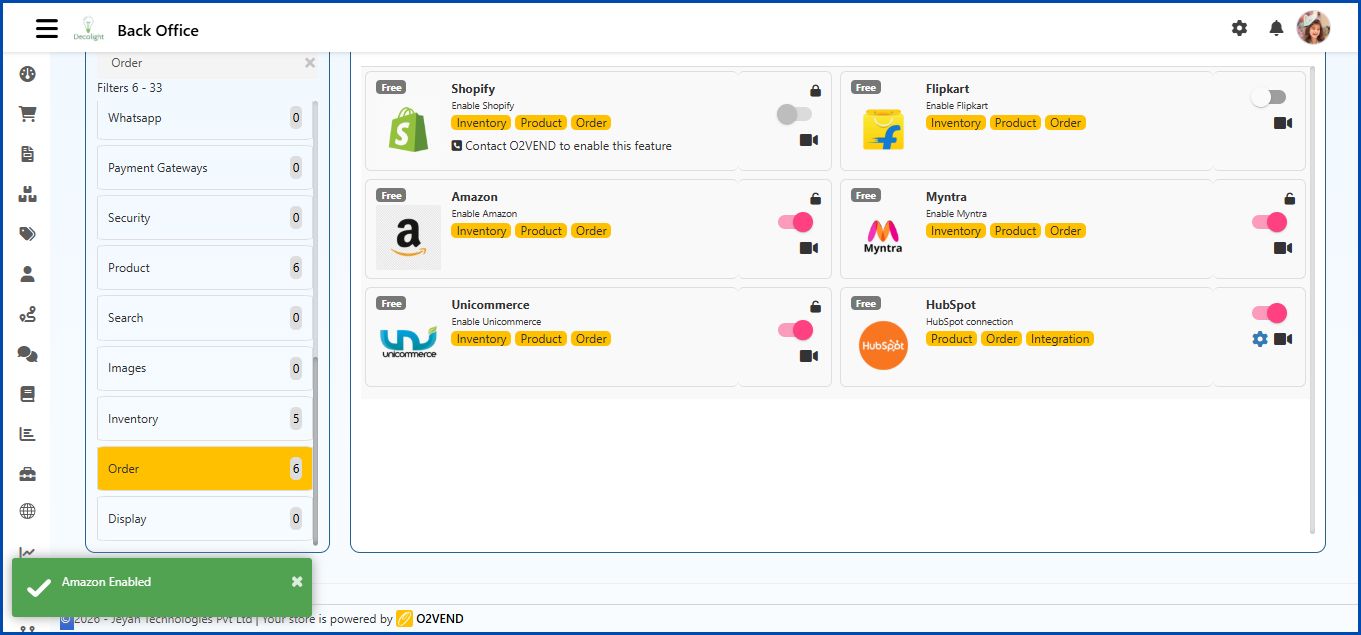The image size is (1361, 635).
Task: Click the briefcase icon in the sidebar
Action: coord(27,474)
